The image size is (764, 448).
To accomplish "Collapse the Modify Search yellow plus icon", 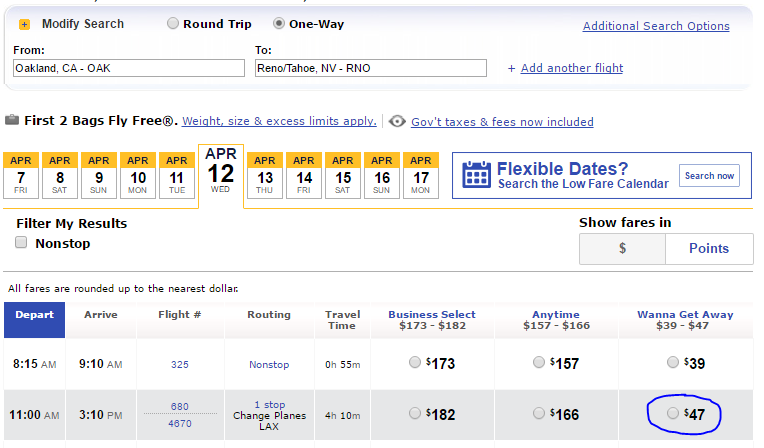I will [25, 24].
